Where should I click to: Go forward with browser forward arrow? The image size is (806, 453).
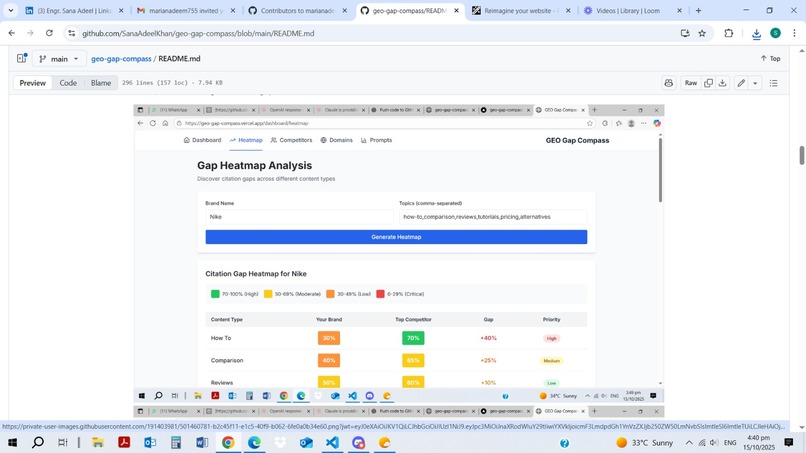[30, 33]
